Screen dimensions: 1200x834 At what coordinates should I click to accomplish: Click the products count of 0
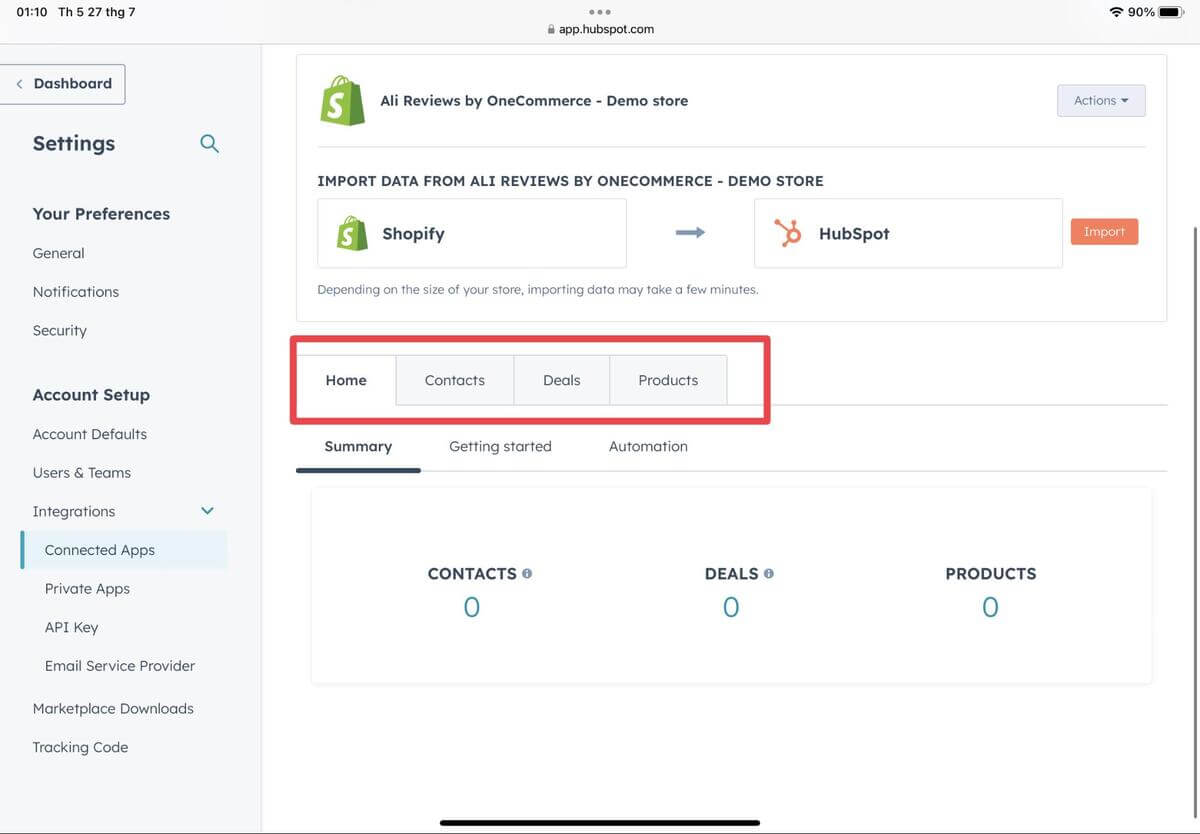[990, 608]
